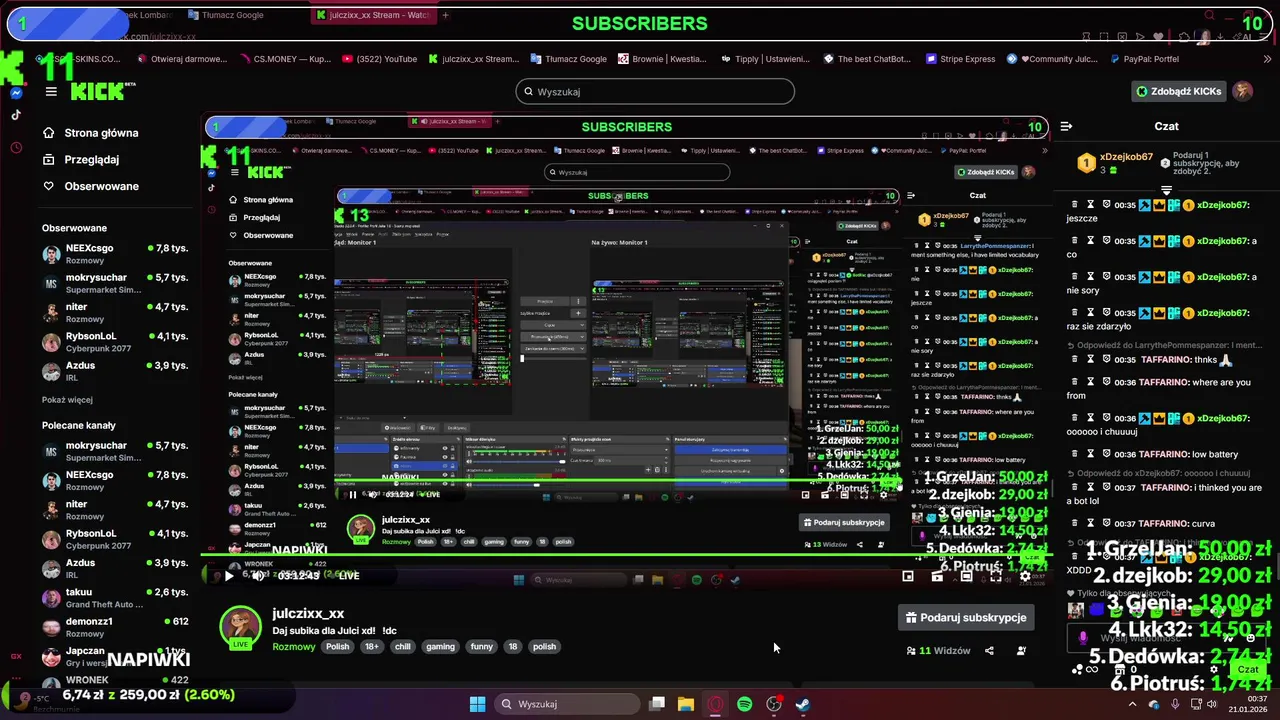1280x720 pixels.
Task: Open the julczixx_xx channel name link
Action: click(x=308, y=613)
